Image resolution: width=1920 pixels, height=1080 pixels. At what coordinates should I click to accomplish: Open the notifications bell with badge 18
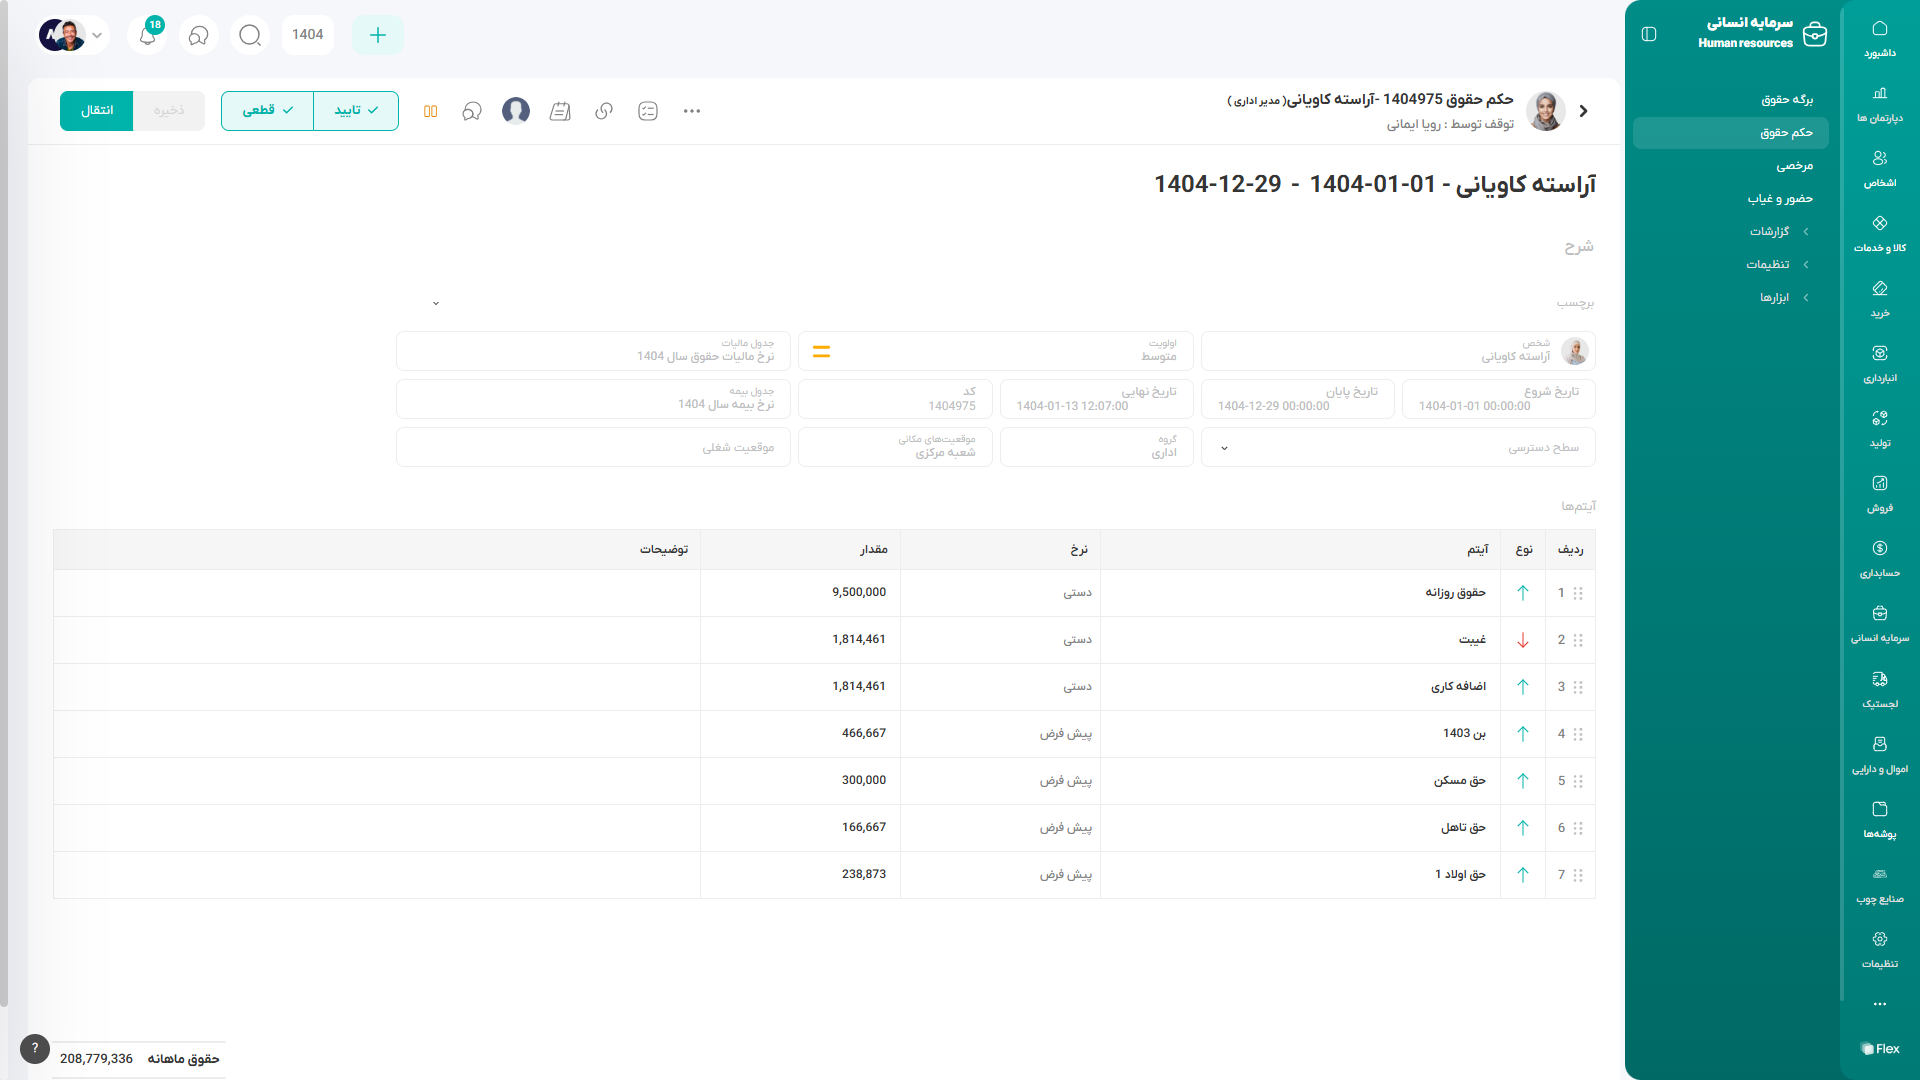(148, 35)
